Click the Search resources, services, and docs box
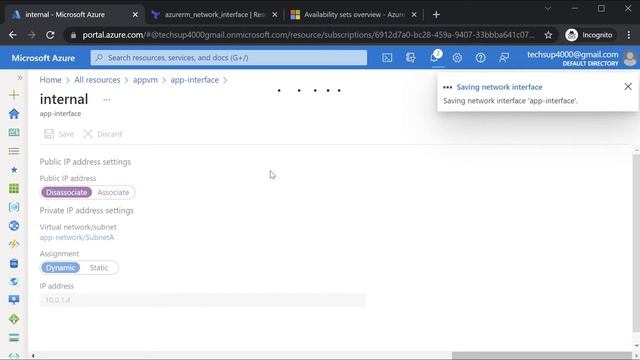Screen dimensions: 640x360 tap(229, 58)
